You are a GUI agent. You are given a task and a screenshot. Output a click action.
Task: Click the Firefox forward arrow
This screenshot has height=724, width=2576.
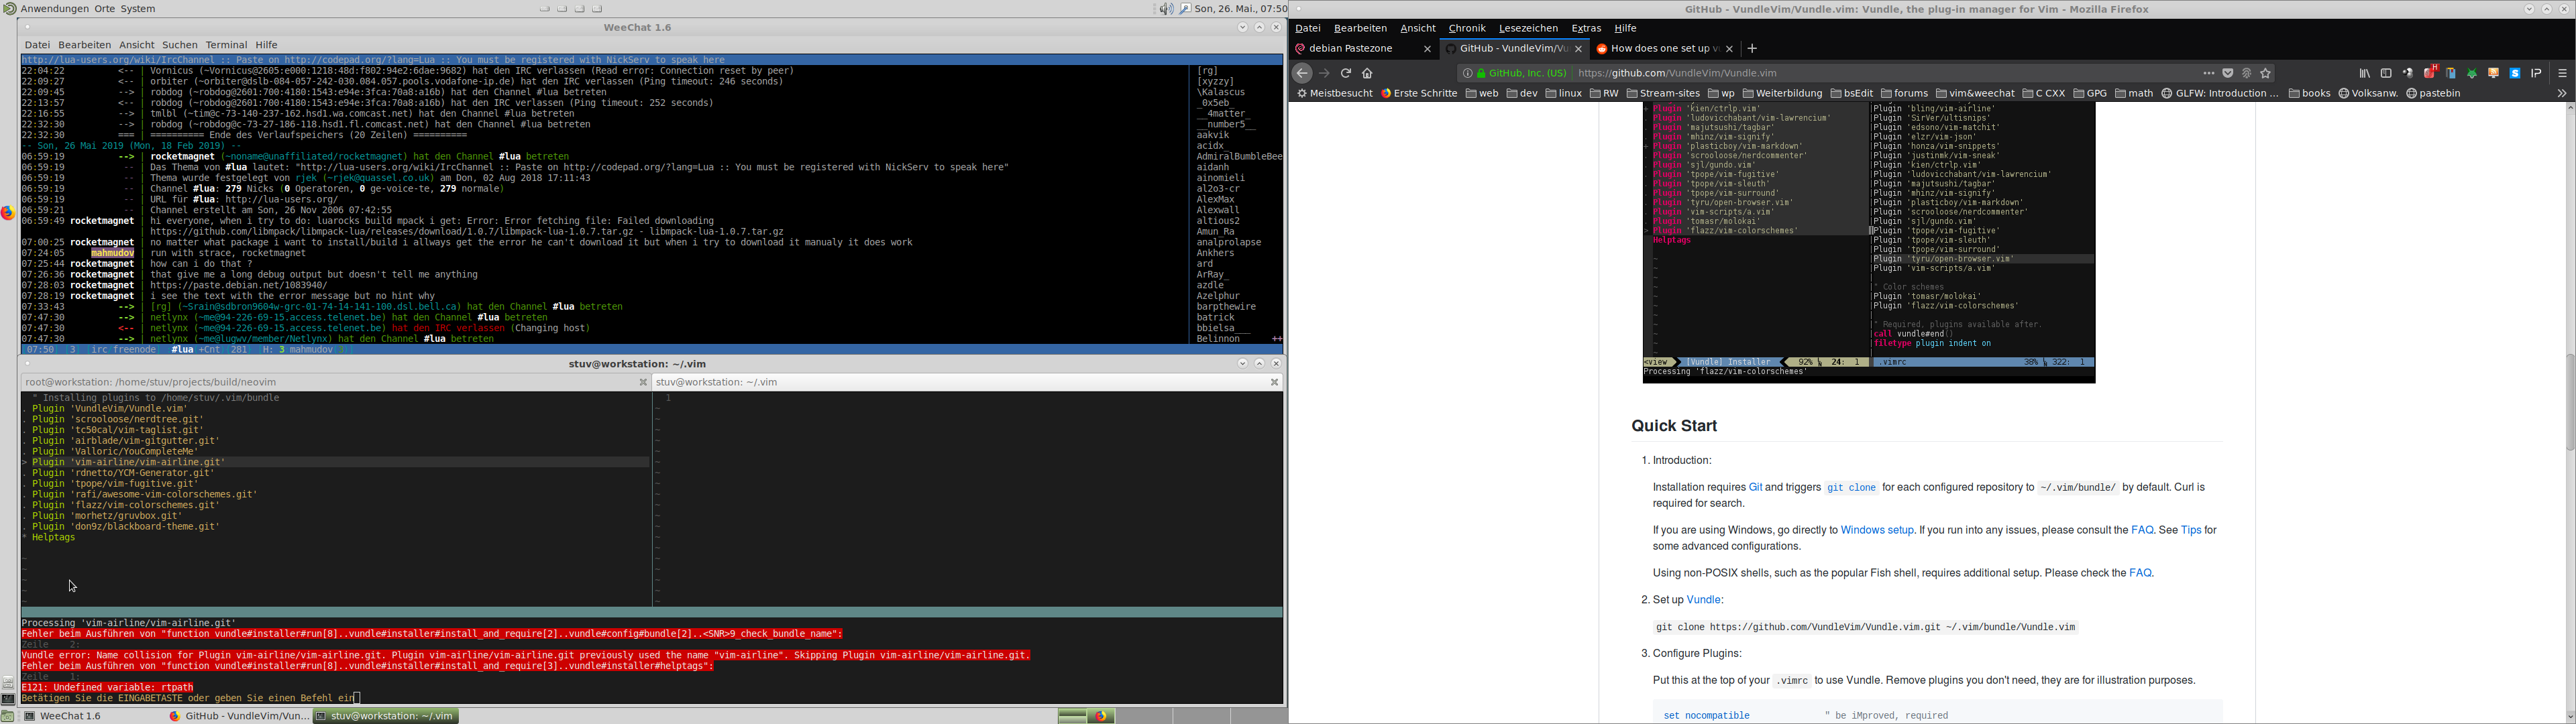1325,73
